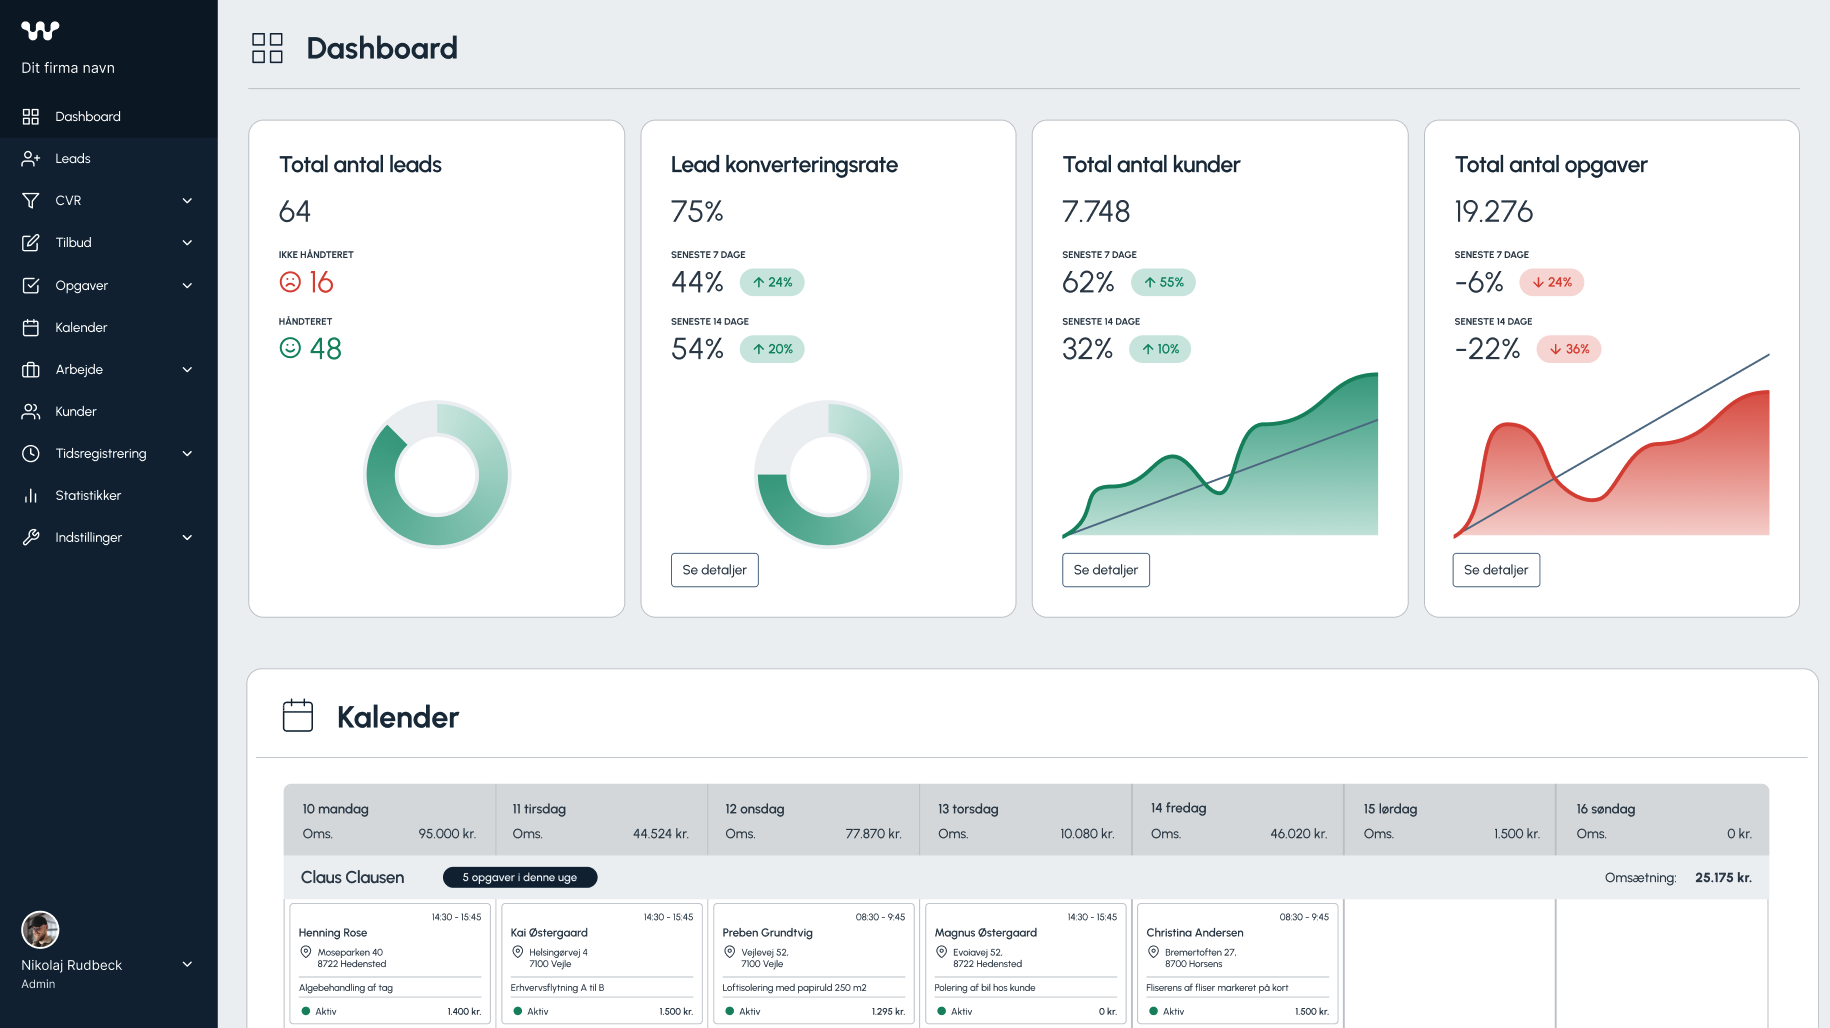Image resolution: width=1830 pixels, height=1028 pixels.
Task: Expand the Opgaver submenu chevron
Action: (187, 286)
